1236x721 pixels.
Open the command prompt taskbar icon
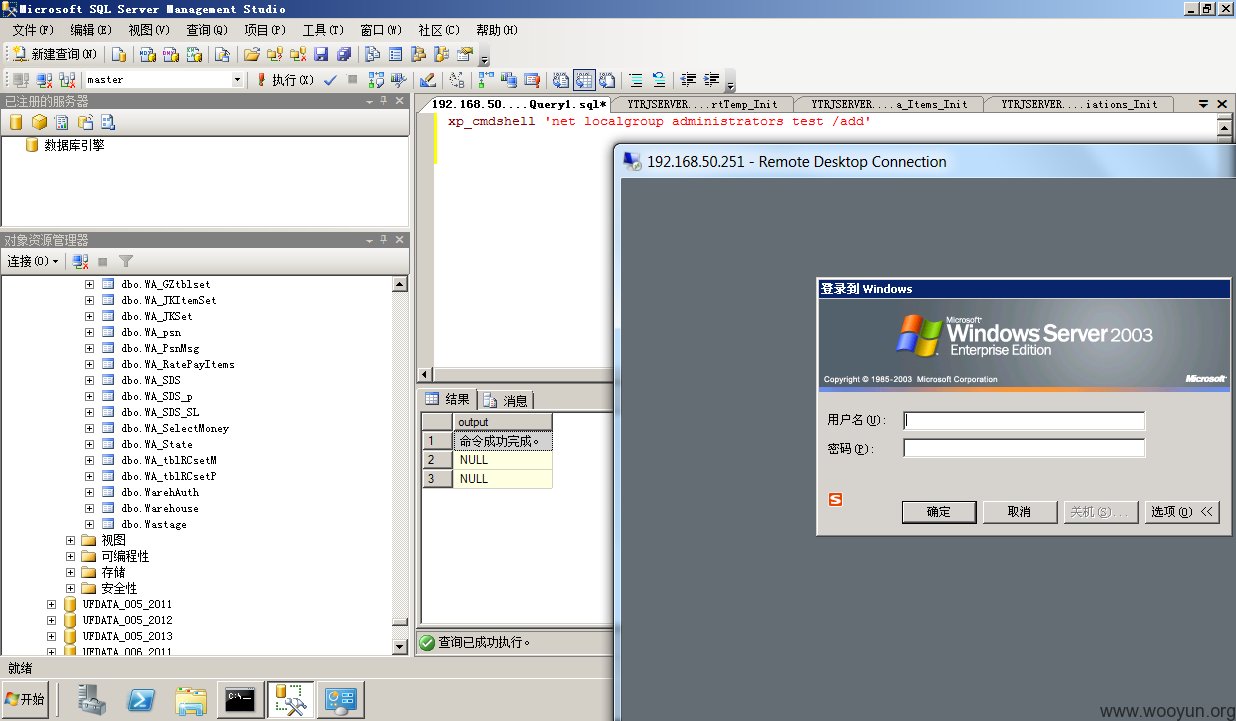tap(243, 700)
